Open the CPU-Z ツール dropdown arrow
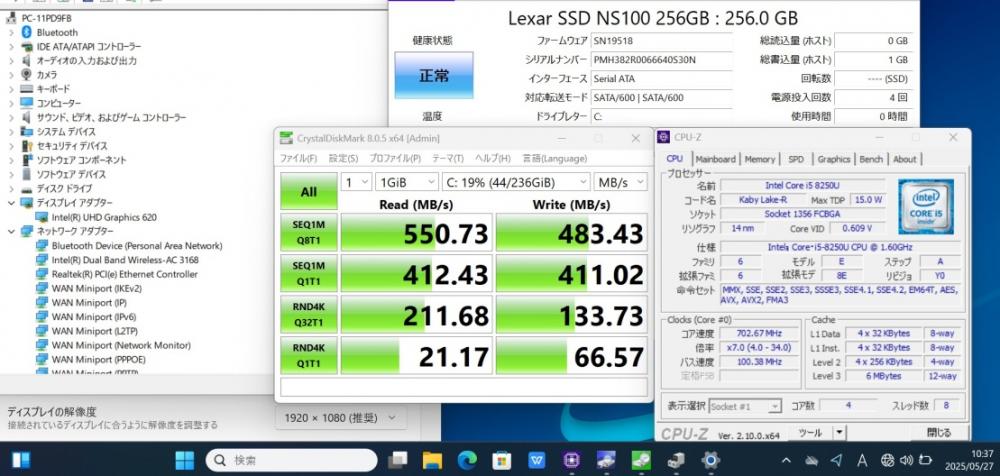 pos(840,433)
